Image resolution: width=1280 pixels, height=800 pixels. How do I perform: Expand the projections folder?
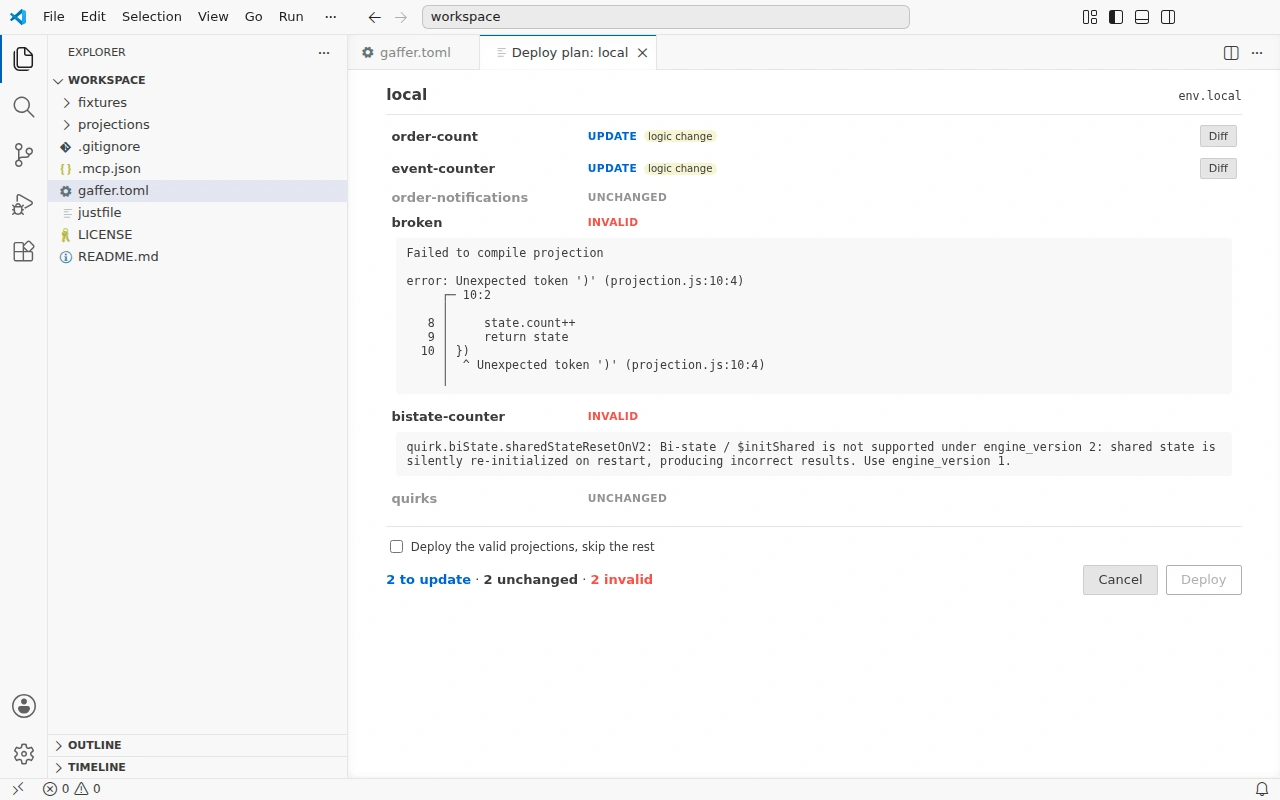tap(198, 124)
